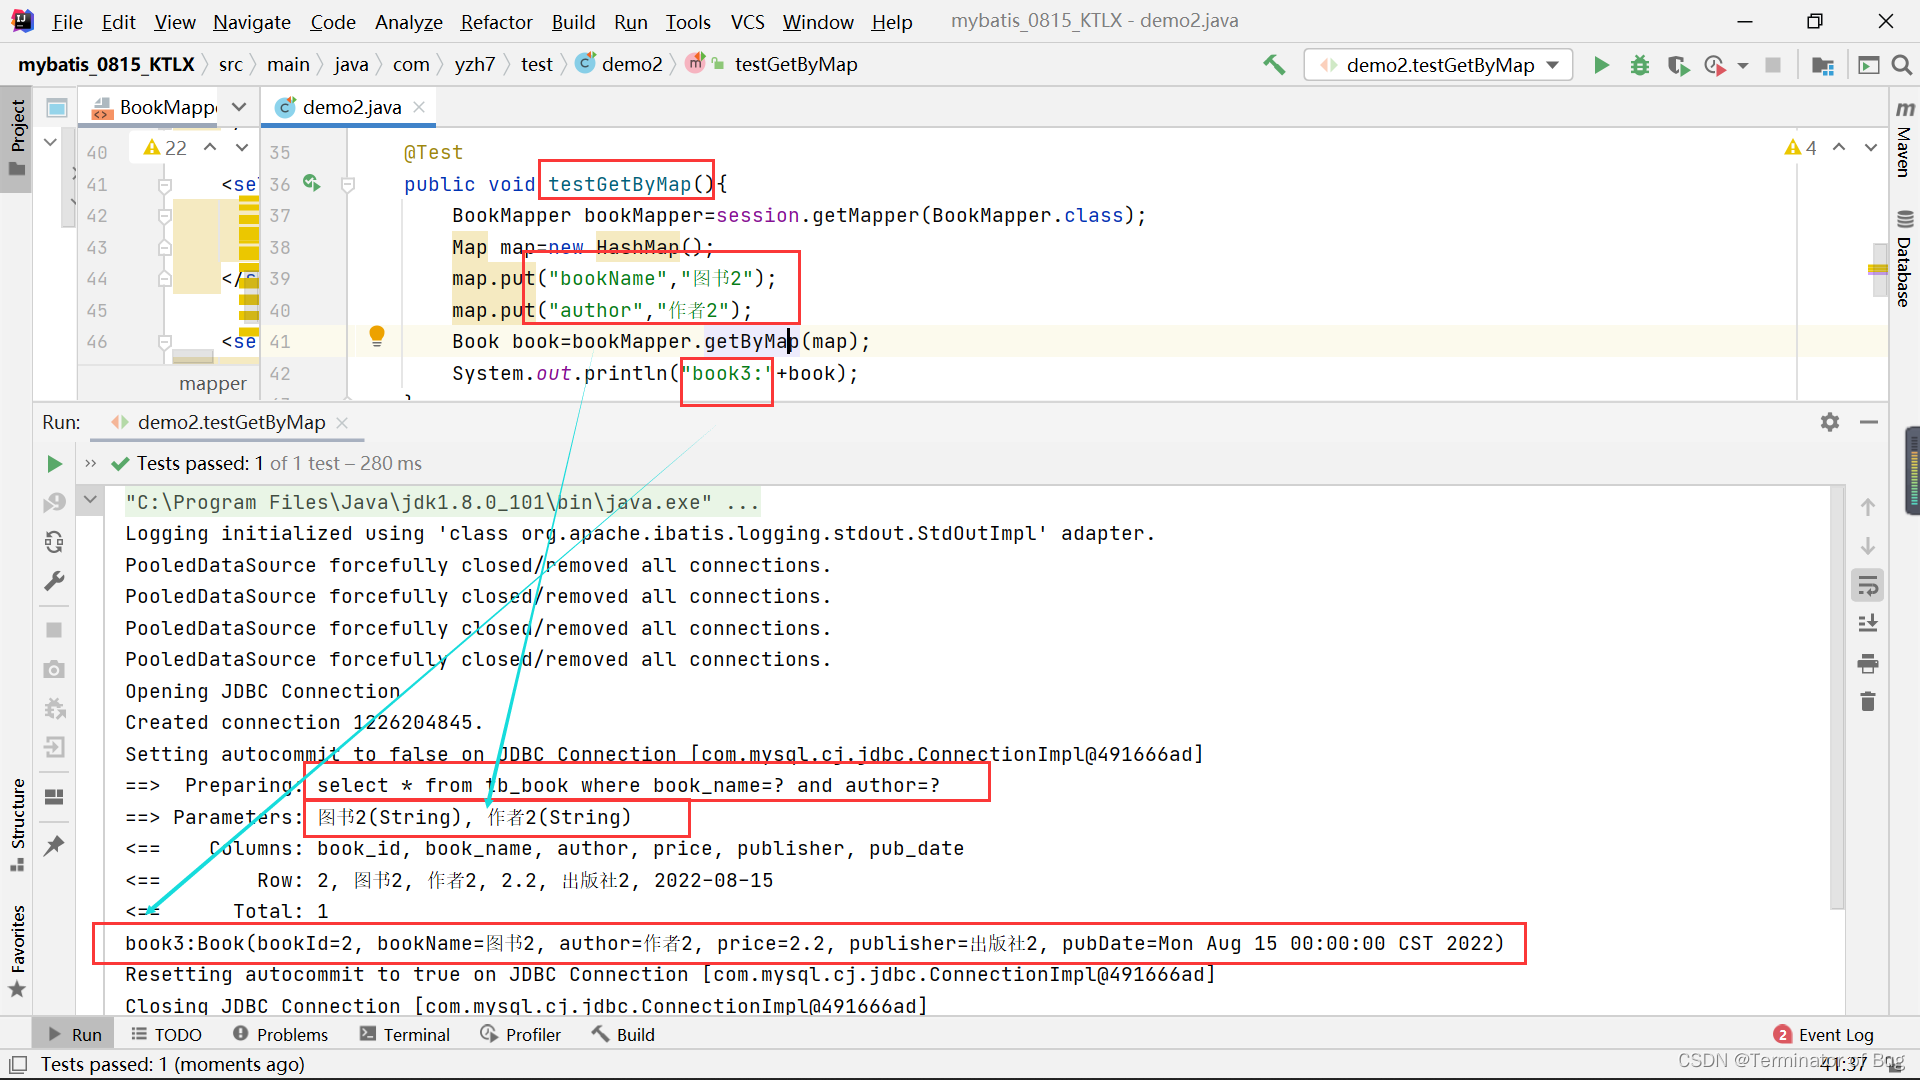This screenshot has height=1080, width=1920.
Task: Open the TODO tool tab
Action: pyautogui.click(x=167, y=1034)
